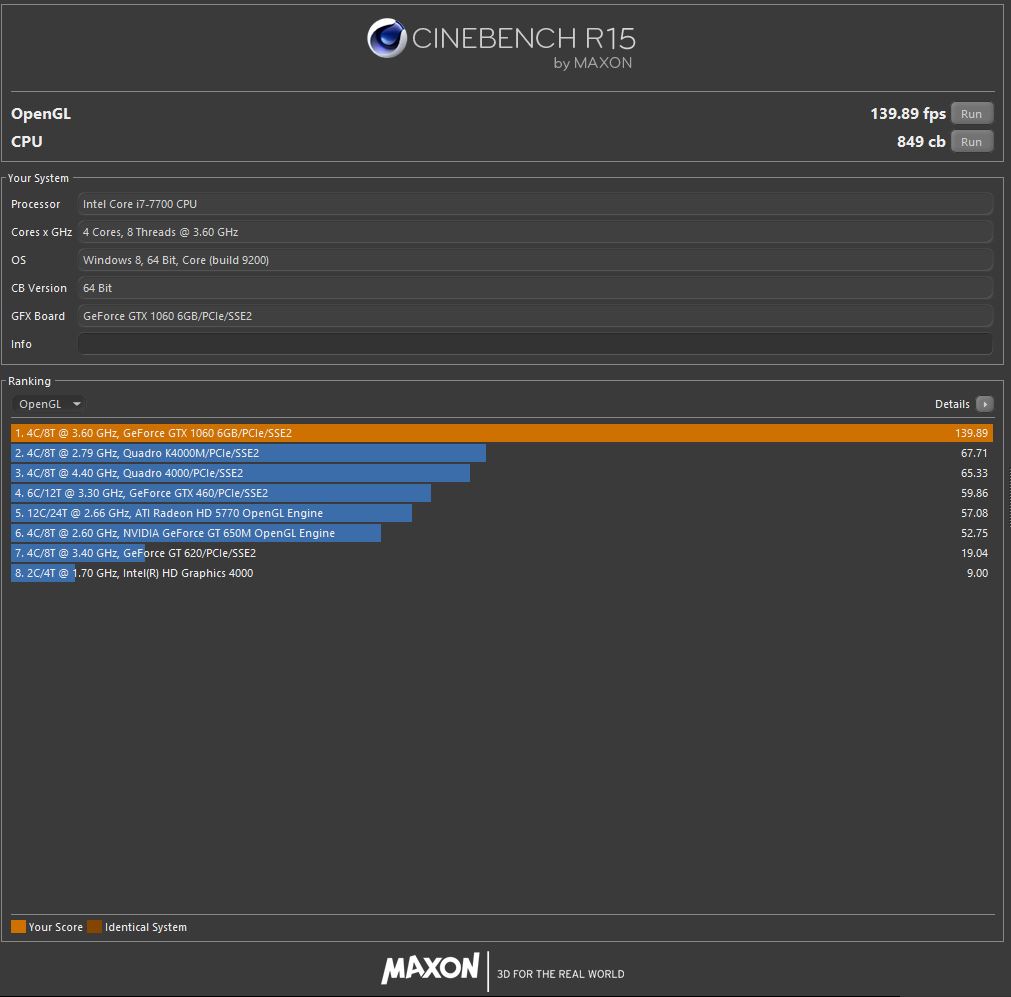Click the GFX Board GeForce GTX 1060 field
Viewport: 1011px width, 997px height.
tap(535, 316)
